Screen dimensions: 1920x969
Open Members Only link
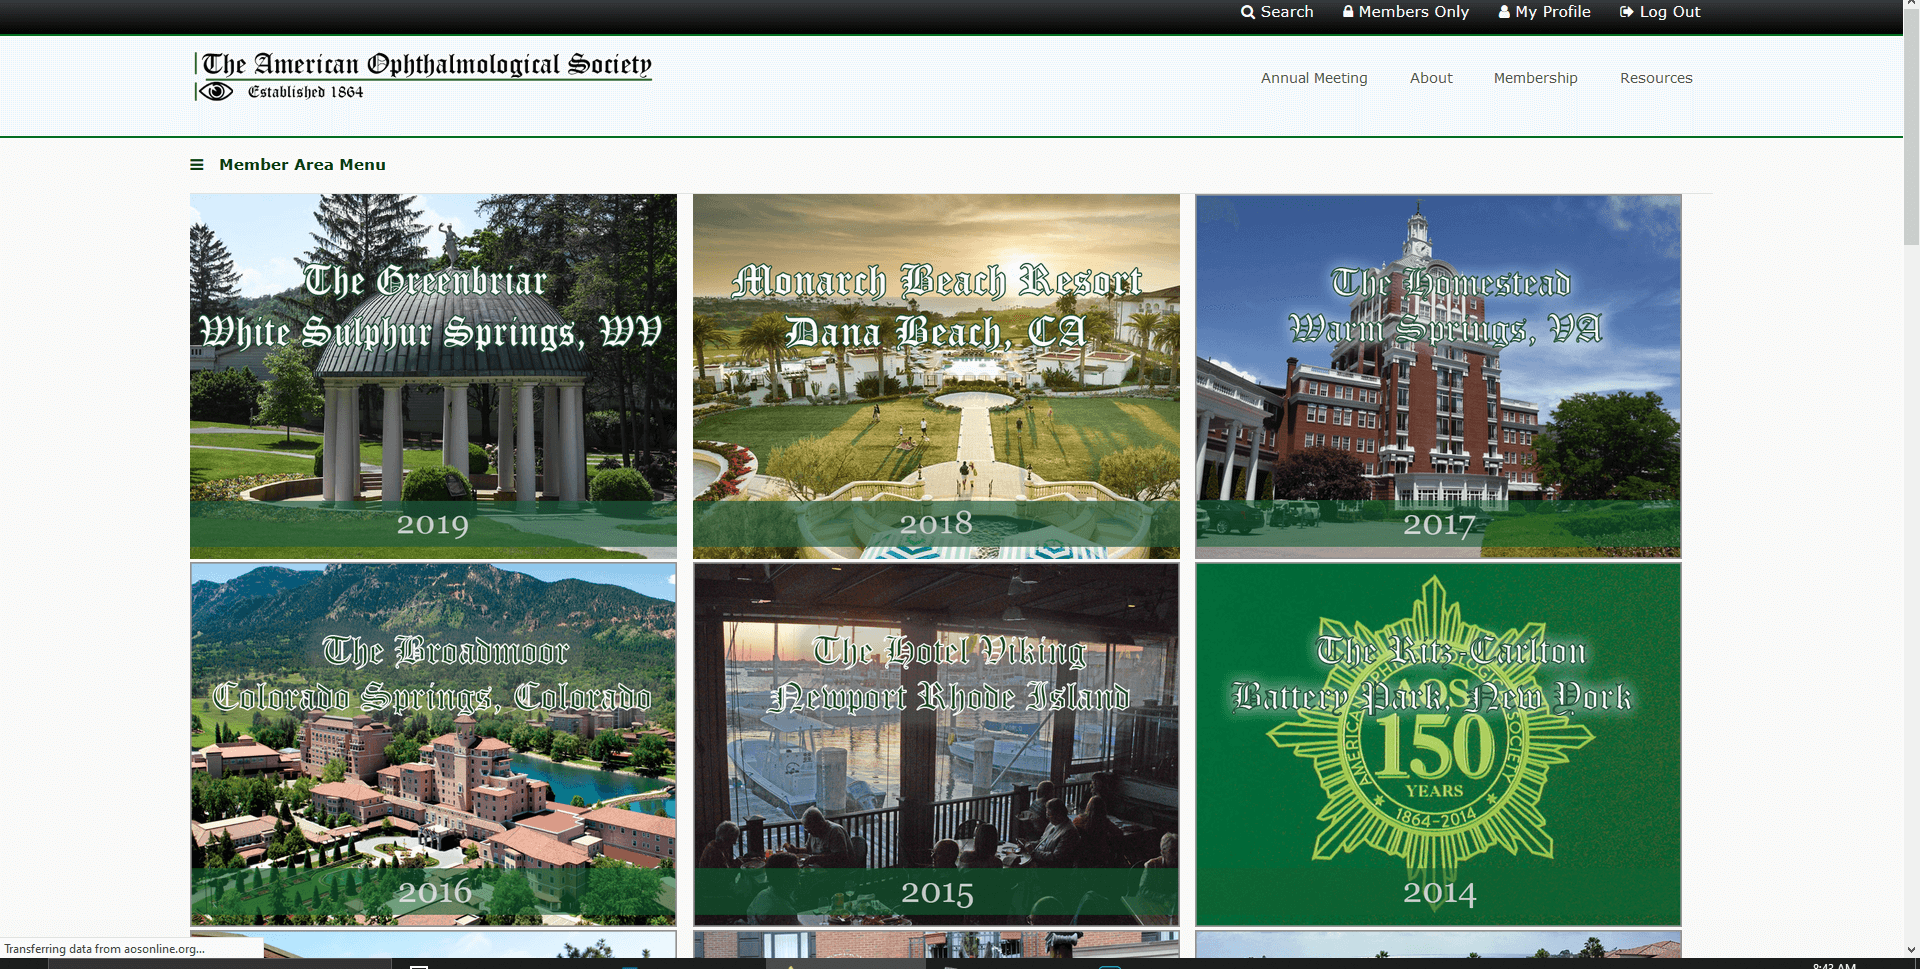click(x=1406, y=12)
